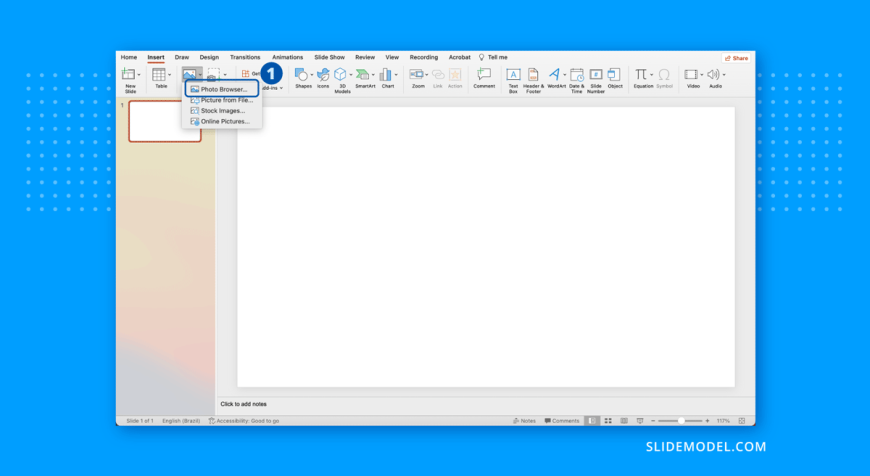Toggle the Comments pane
The height and width of the screenshot is (476, 870).
tap(562, 421)
